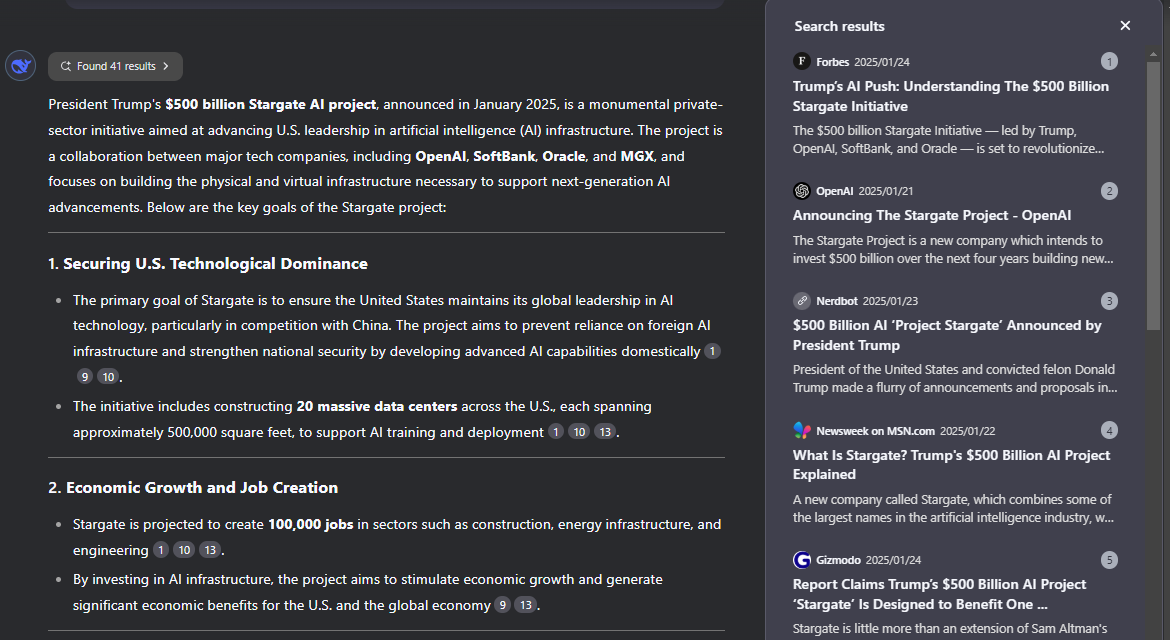Click the OpenAI logo icon in search results
Viewport: 1170px width, 640px height.
point(801,191)
